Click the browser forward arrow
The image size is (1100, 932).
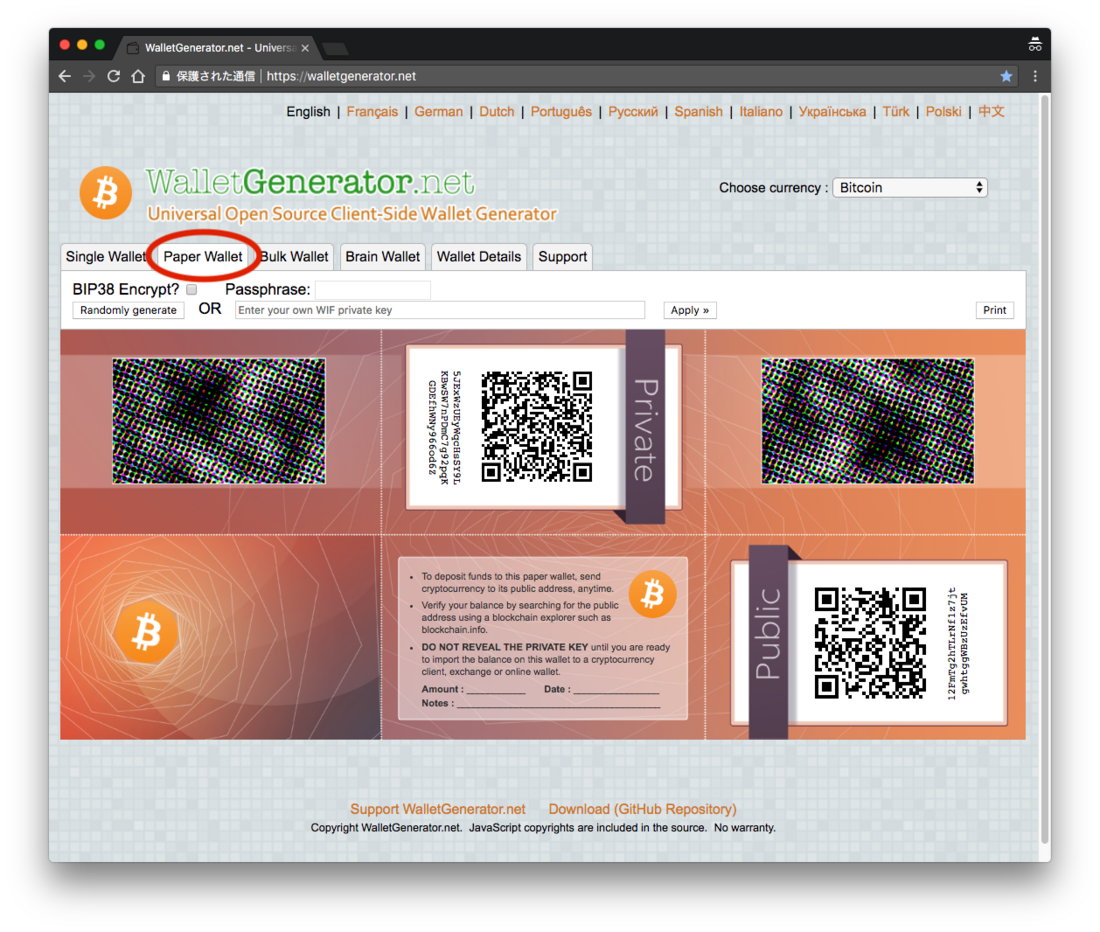[x=88, y=76]
